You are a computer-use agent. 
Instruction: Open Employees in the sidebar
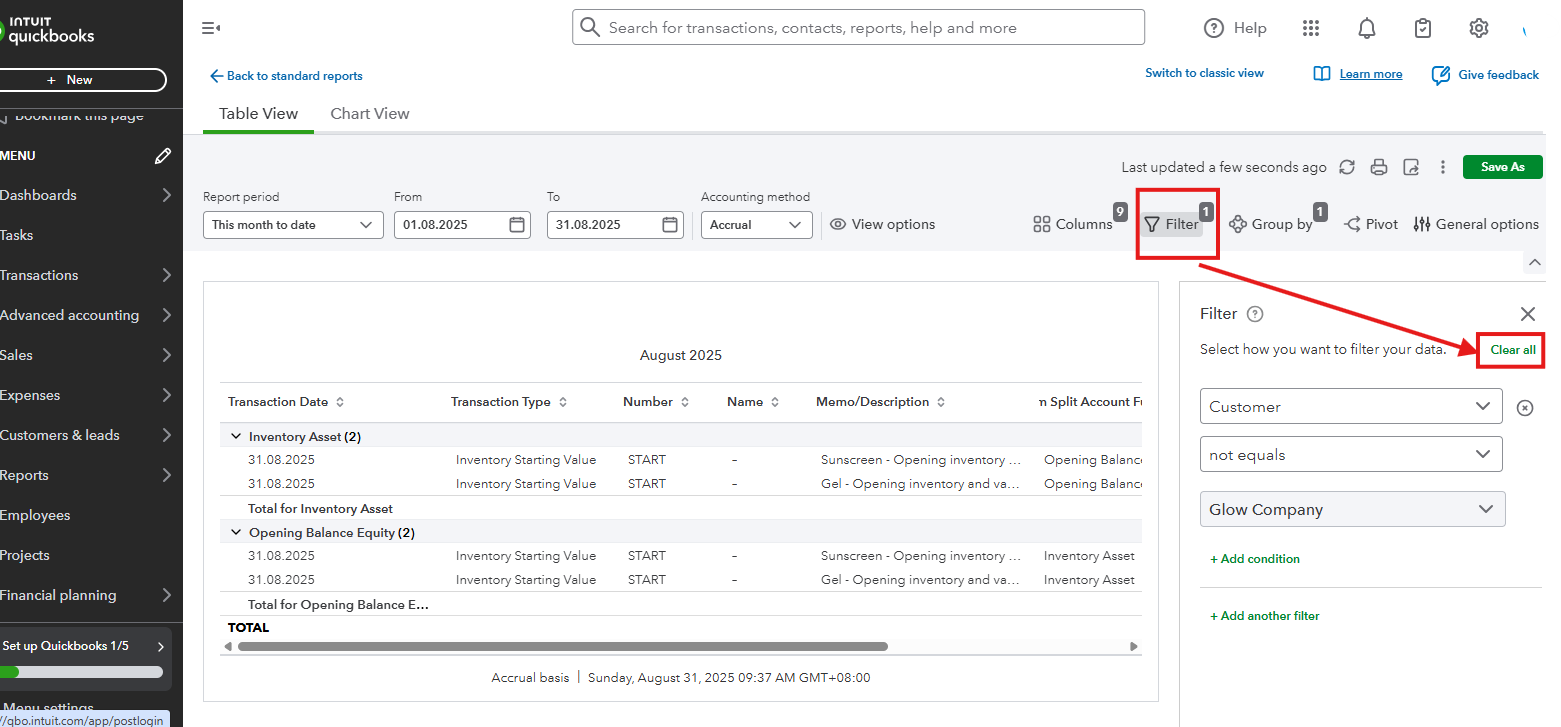point(35,515)
